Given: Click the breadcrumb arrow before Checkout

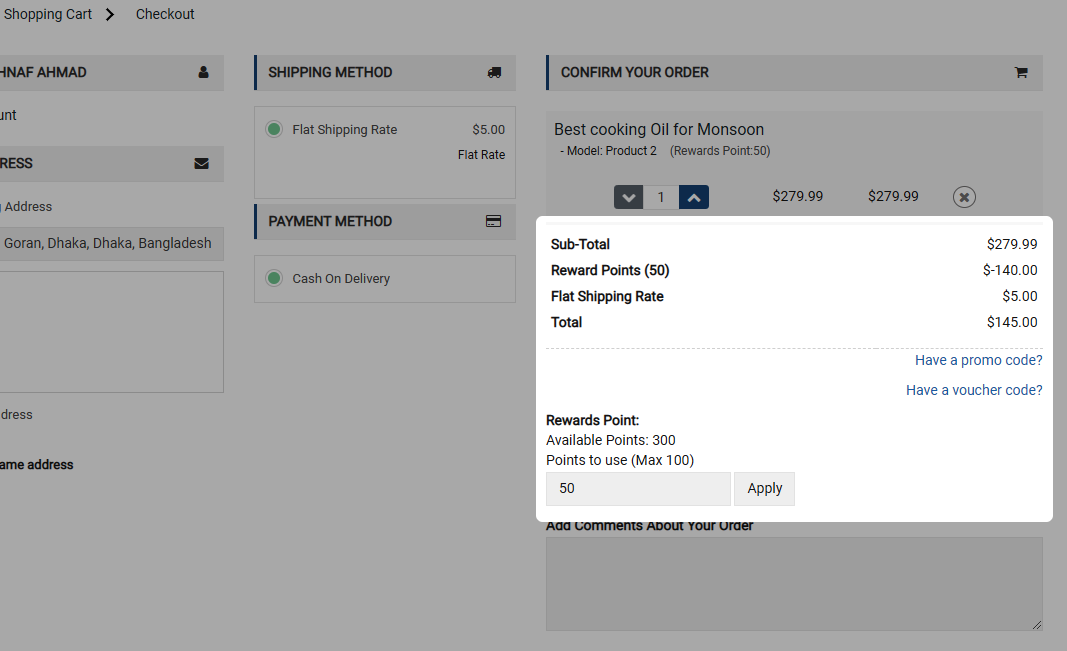Looking at the screenshot, I should pos(110,14).
